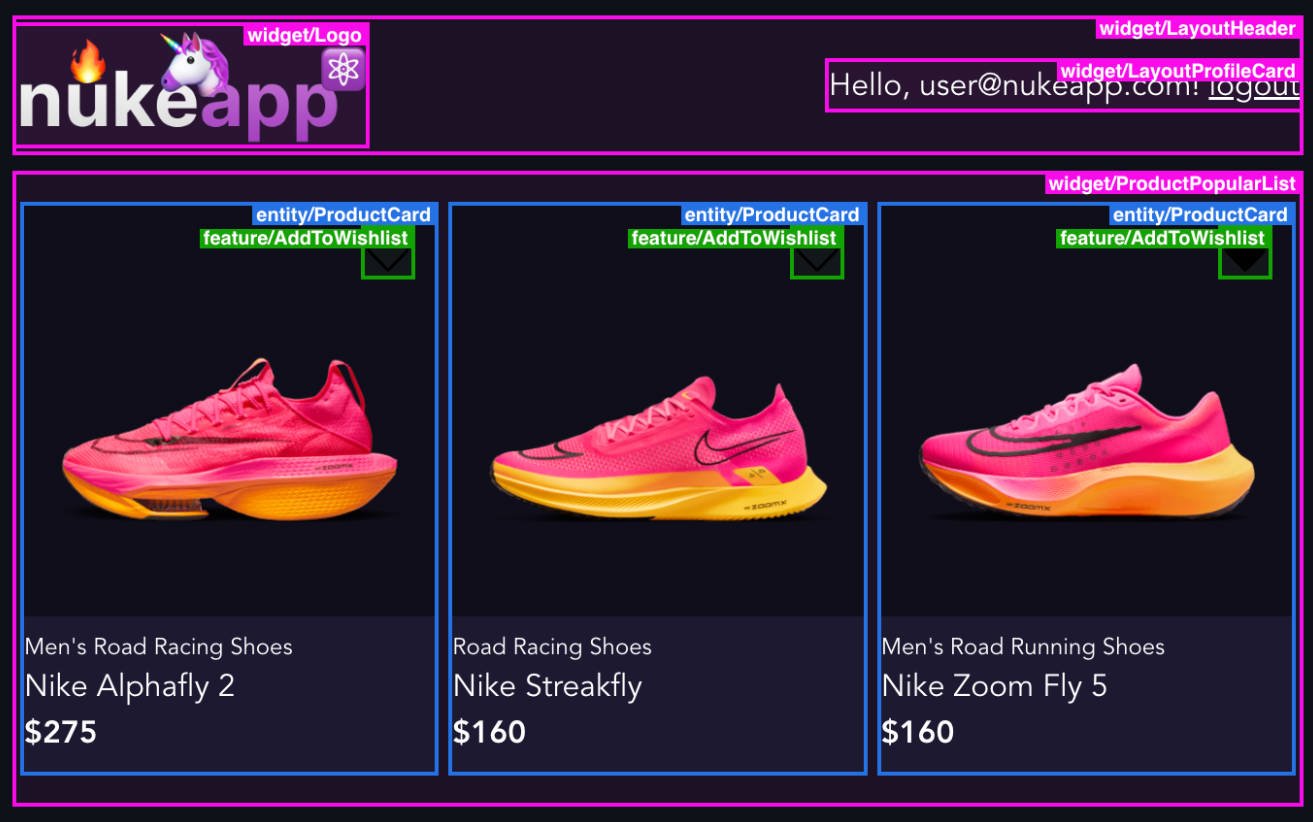Select the Nike Zoom Fly 5 product title

[x=994, y=687]
